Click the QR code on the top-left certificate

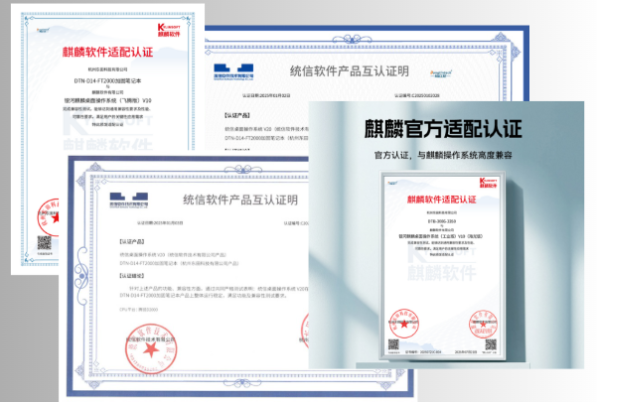tap(44, 243)
